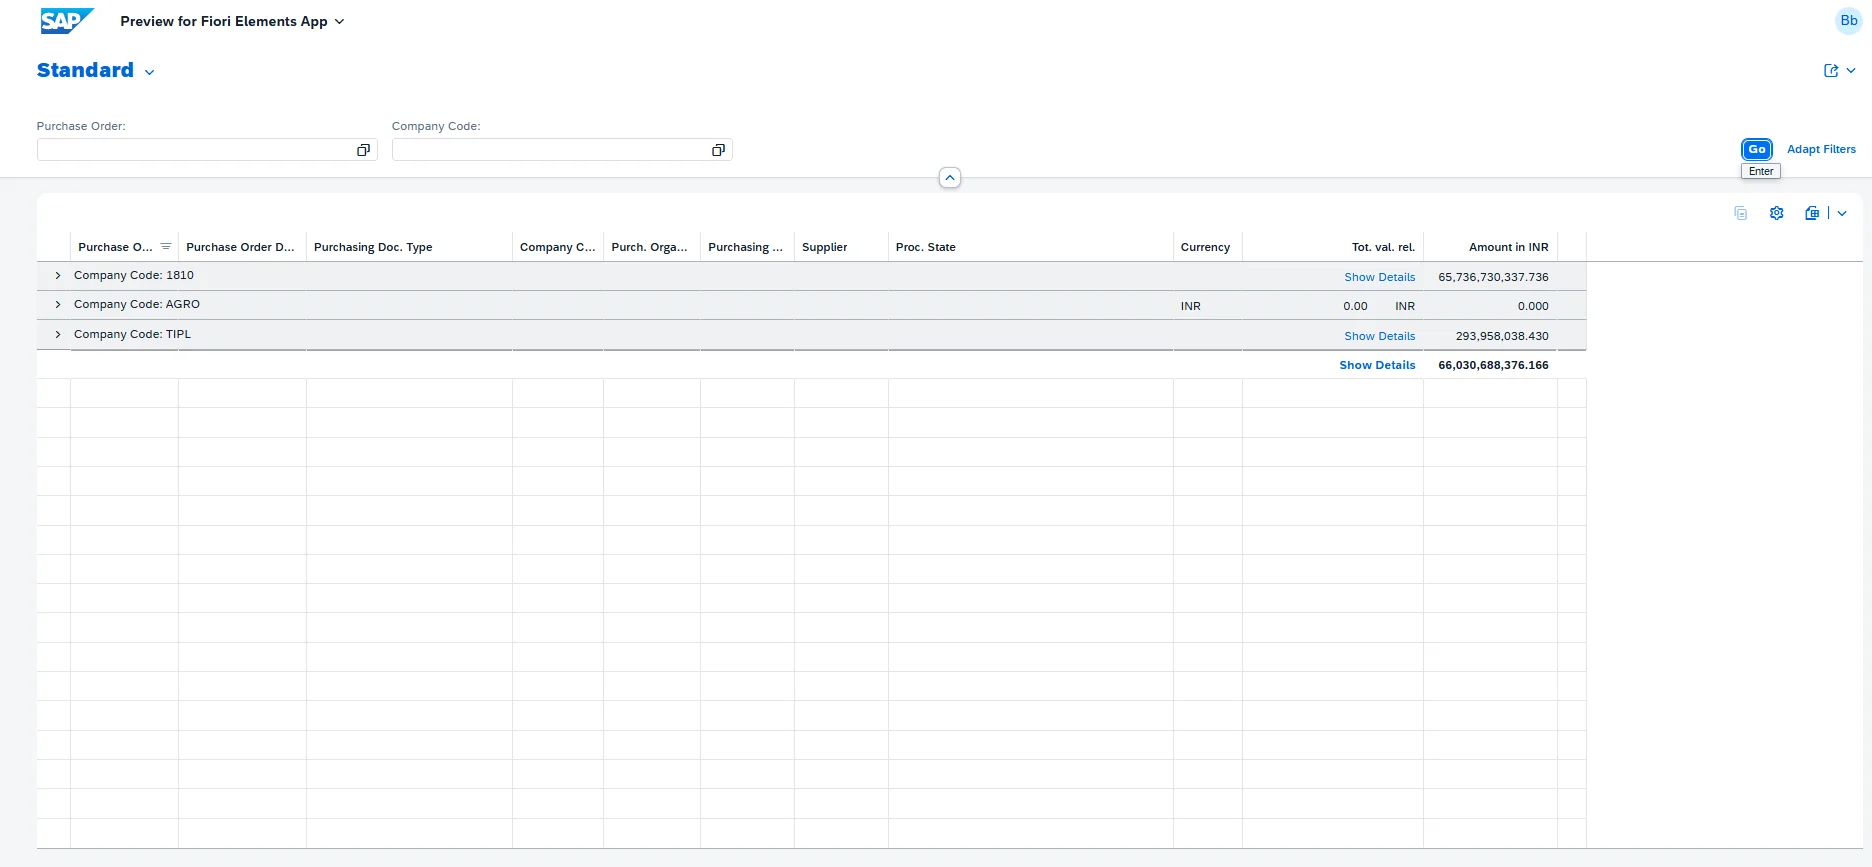The image size is (1872, 867).
Task: Click the Go button
Action: tap(1757, 149)
